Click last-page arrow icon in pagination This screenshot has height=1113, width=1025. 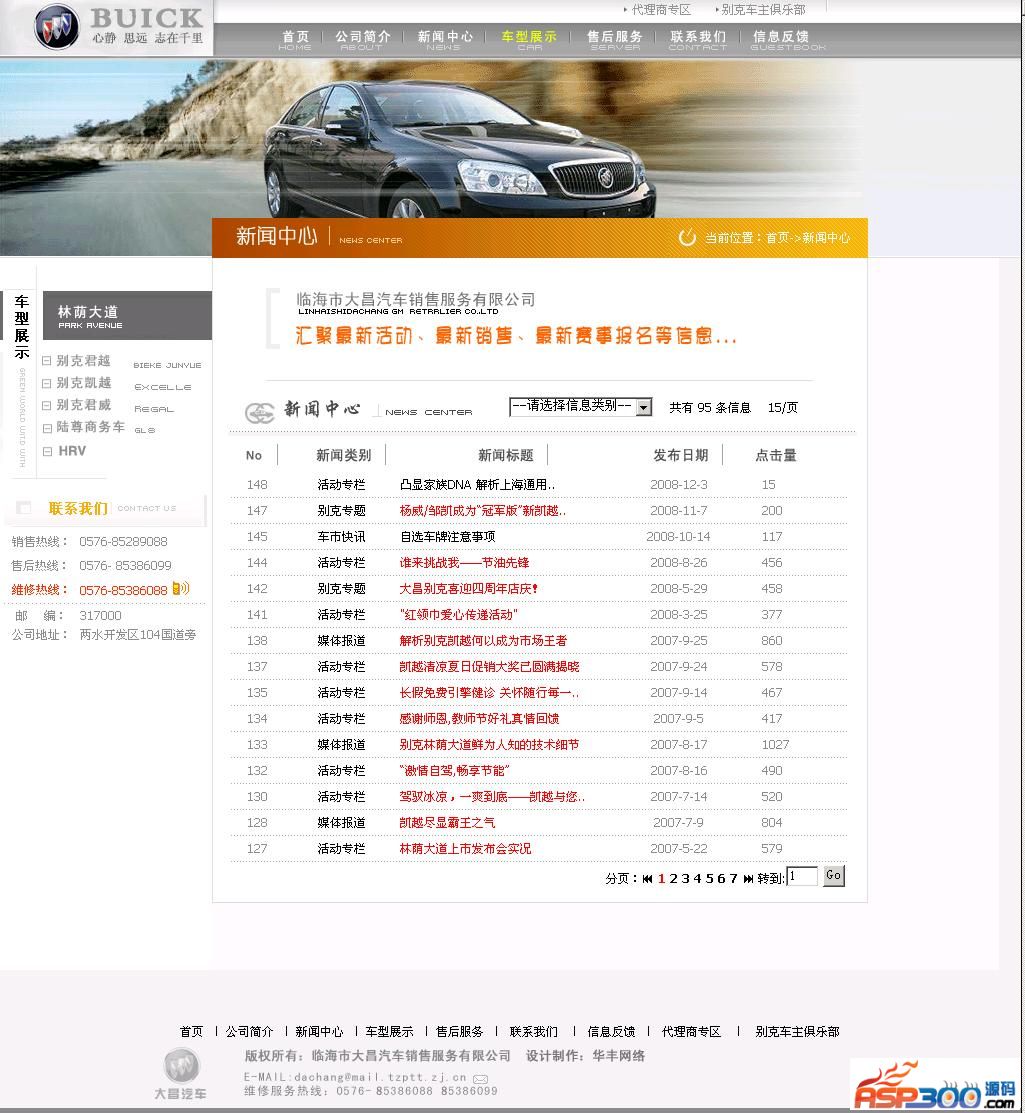pyautogui.click(x=748, y=879)
